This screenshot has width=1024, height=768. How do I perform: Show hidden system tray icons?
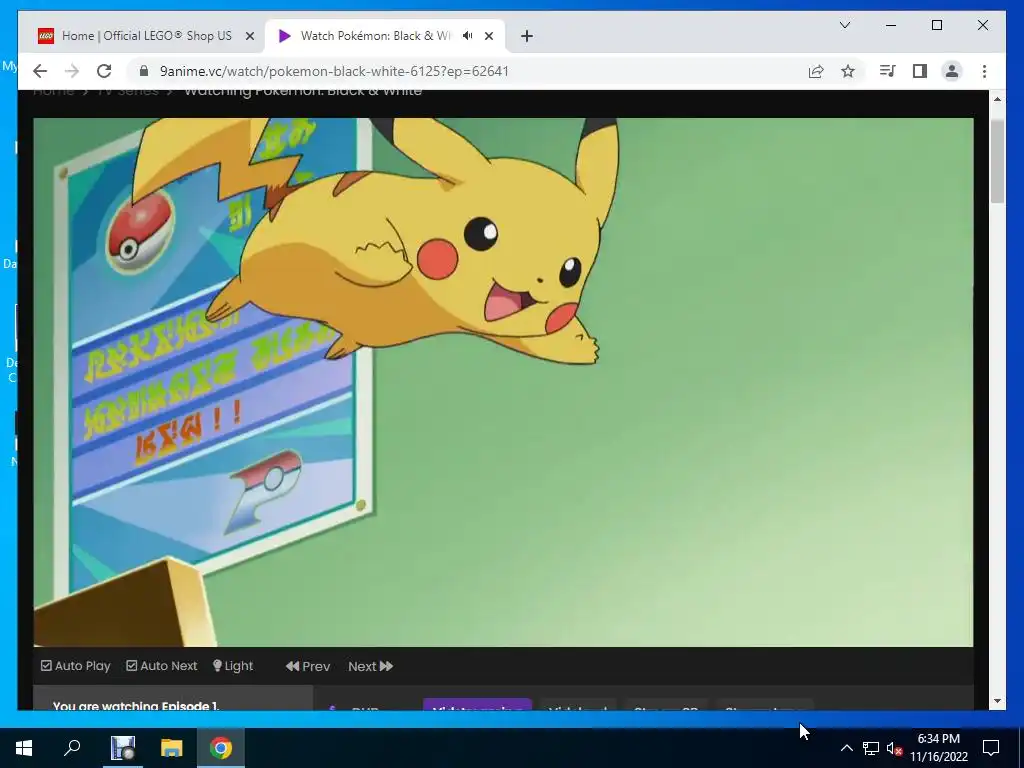846,748
